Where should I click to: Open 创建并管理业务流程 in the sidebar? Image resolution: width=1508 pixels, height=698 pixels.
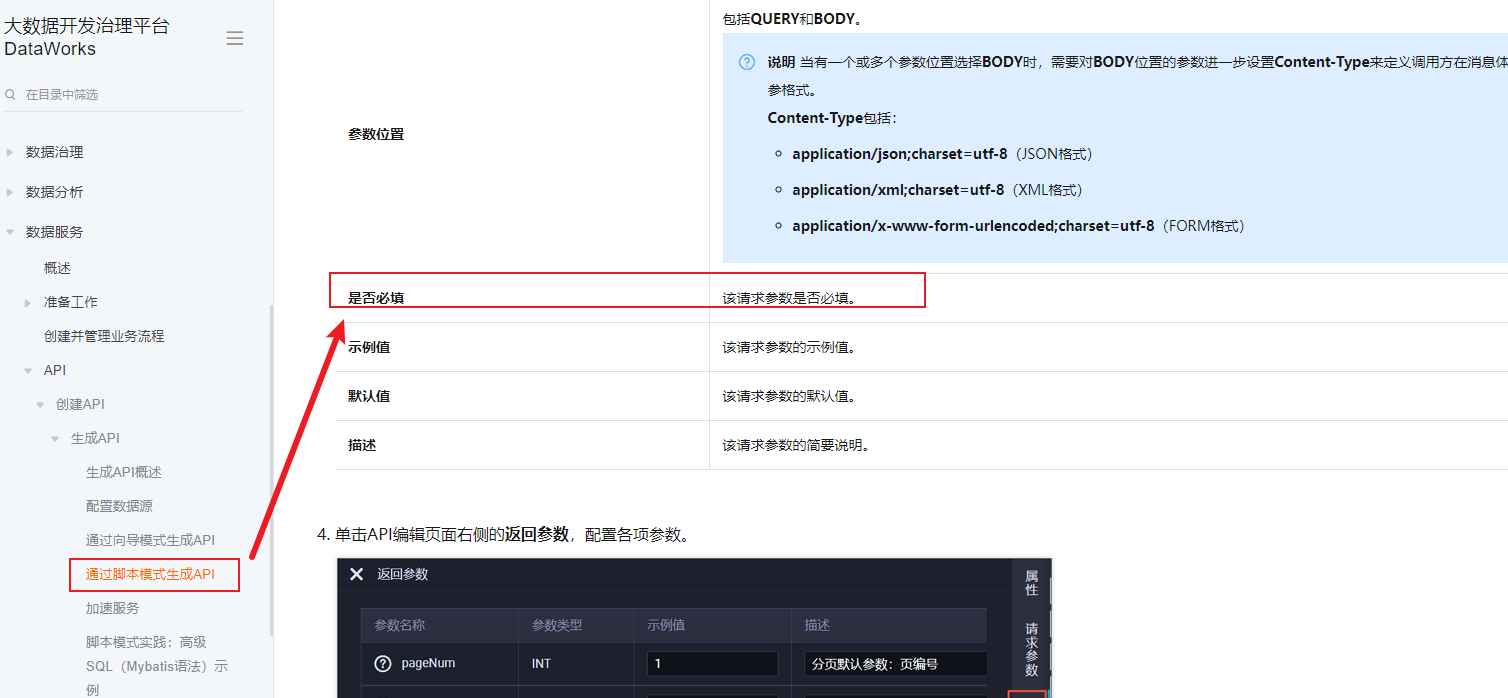click(x=104, y=336)
